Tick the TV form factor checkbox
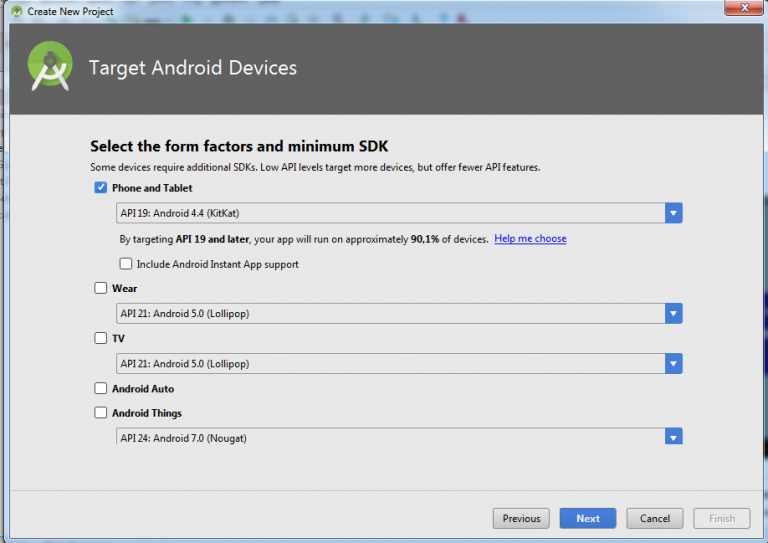 pos(100,338)
